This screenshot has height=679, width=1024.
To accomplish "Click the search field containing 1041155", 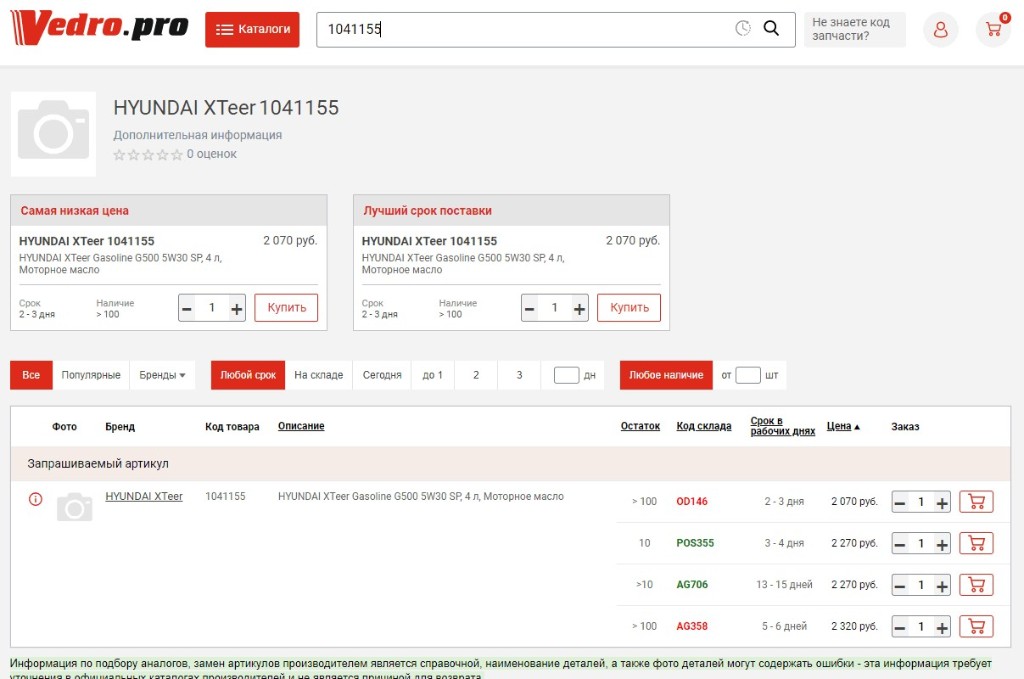I will [556, 29].
